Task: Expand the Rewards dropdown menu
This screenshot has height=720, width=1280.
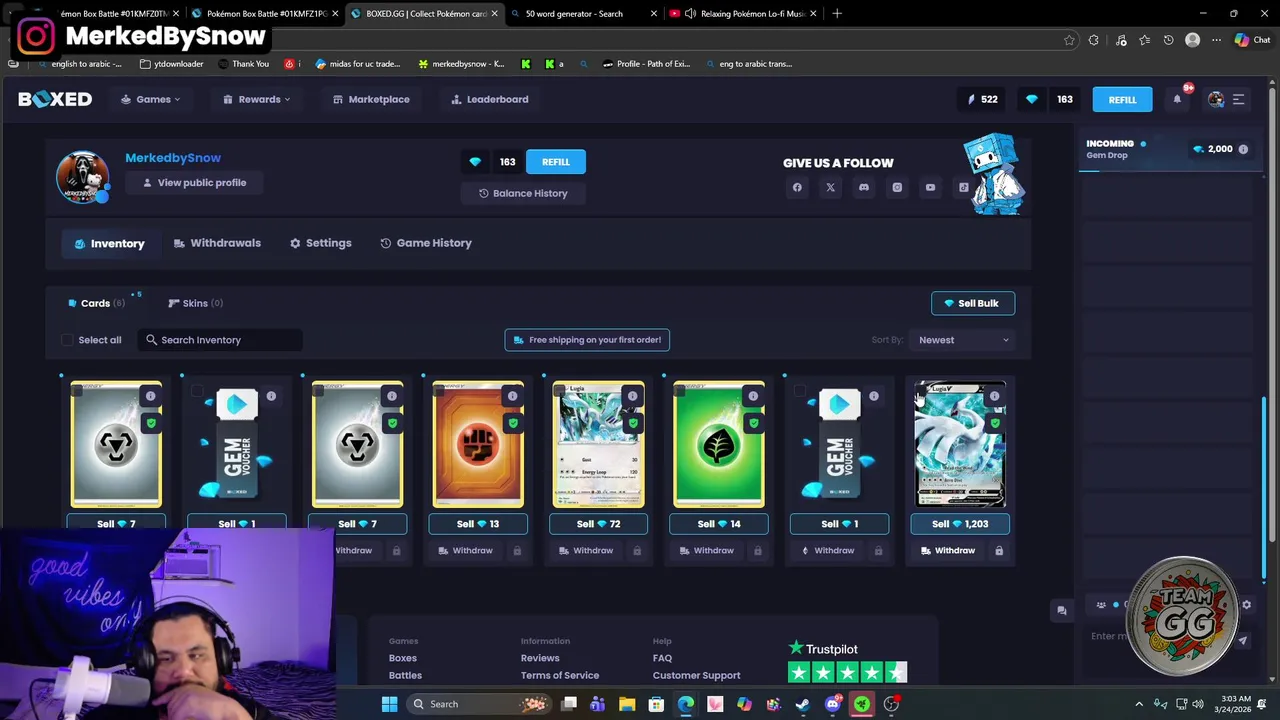Action: (257, 99)
